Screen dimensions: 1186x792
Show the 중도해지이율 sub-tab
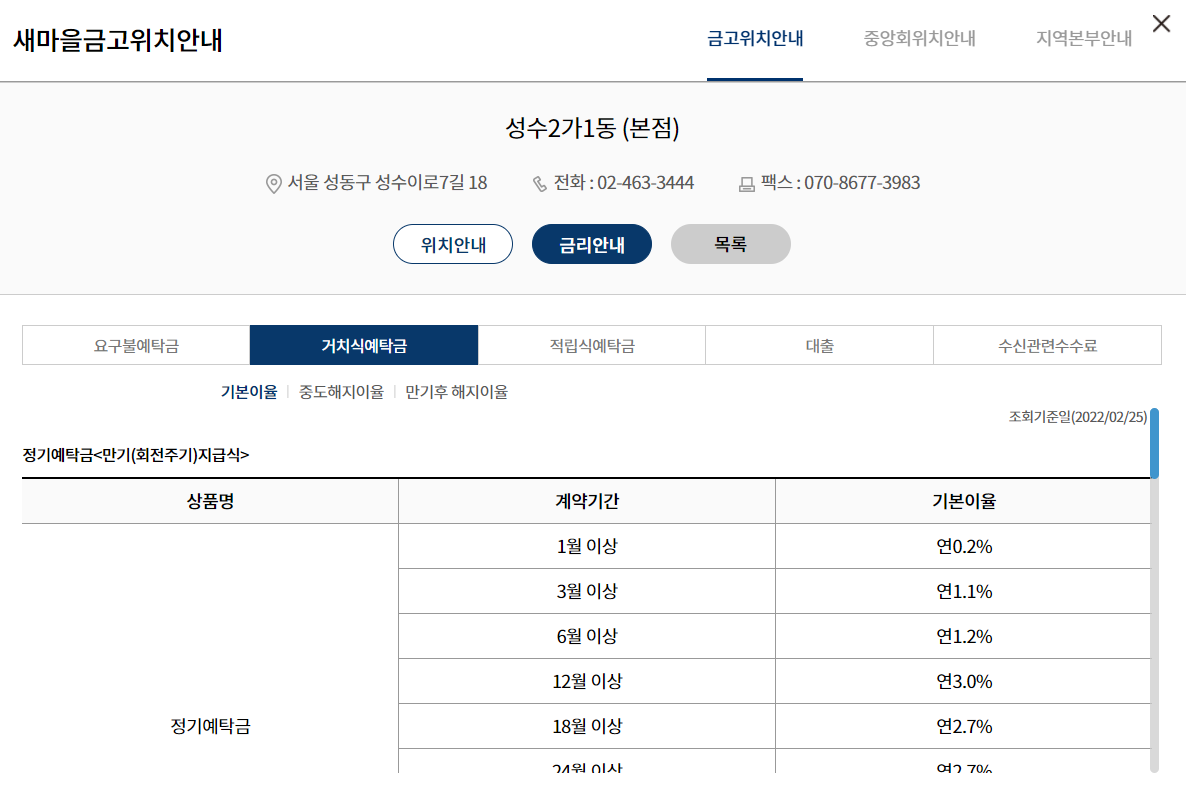(x=341, y=392)
